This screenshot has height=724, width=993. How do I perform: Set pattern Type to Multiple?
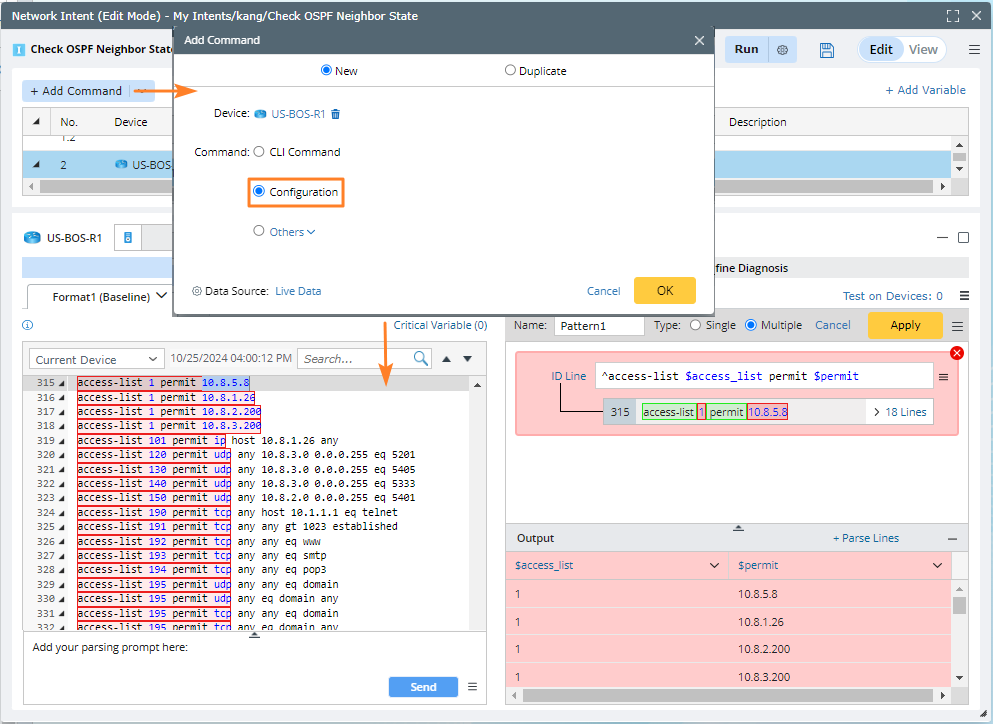coord(750,325)
